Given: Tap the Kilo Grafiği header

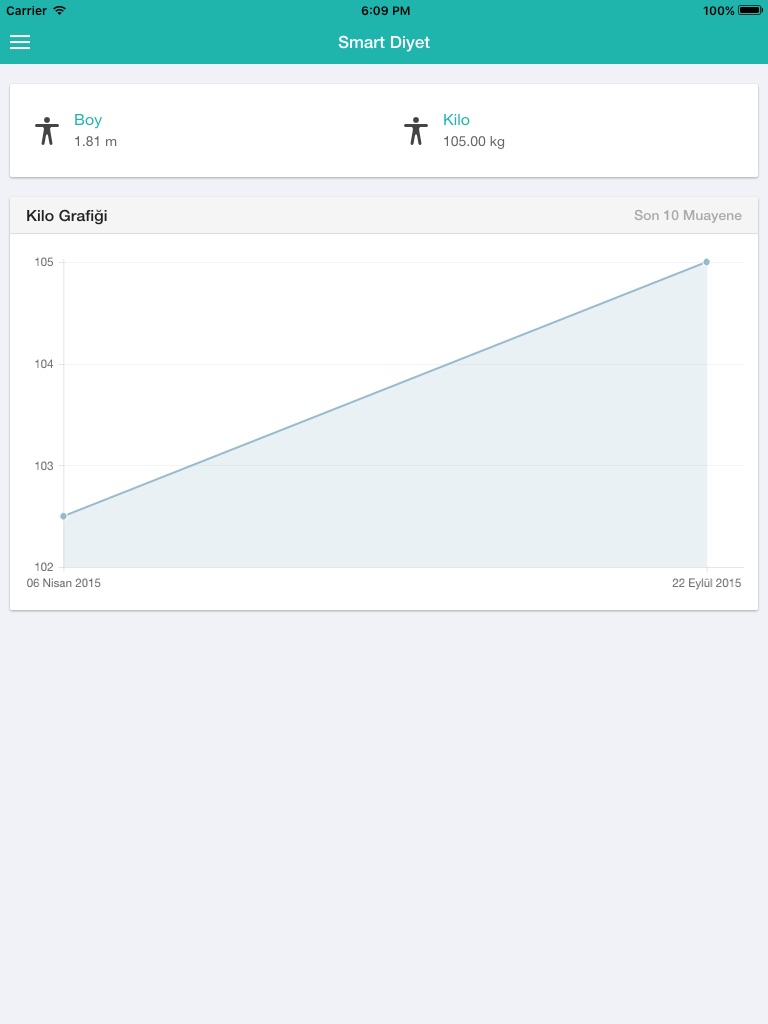Looking at the screenshot, I should tap(67, 216).
